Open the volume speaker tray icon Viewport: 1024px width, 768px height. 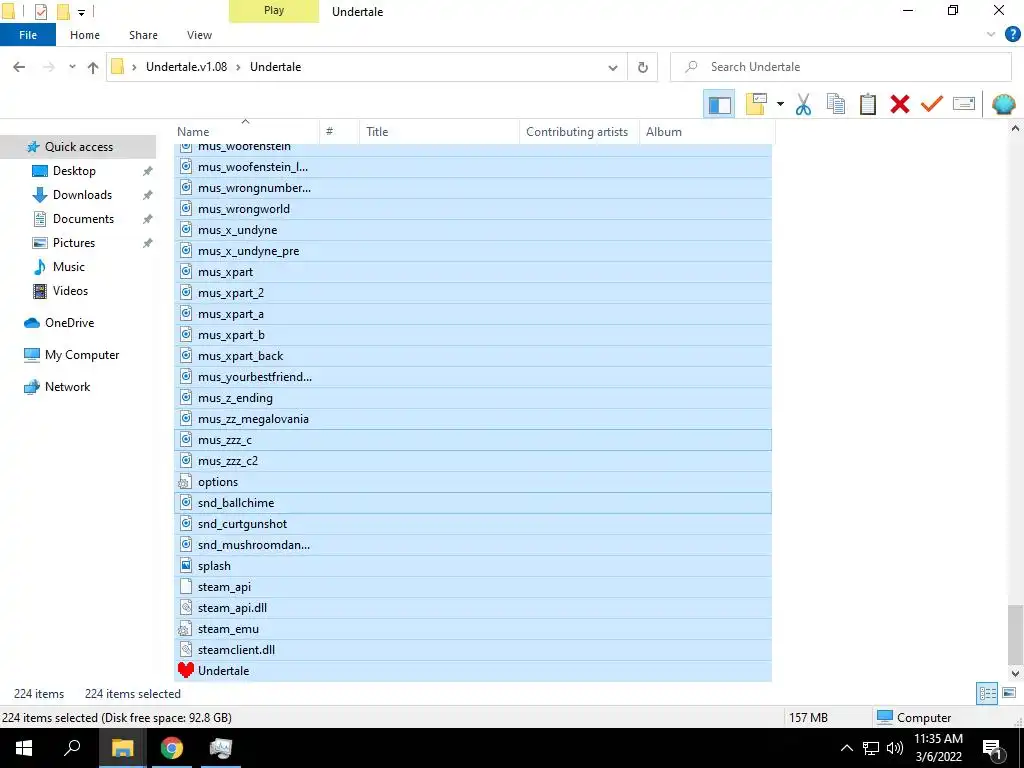pos(895,748)
